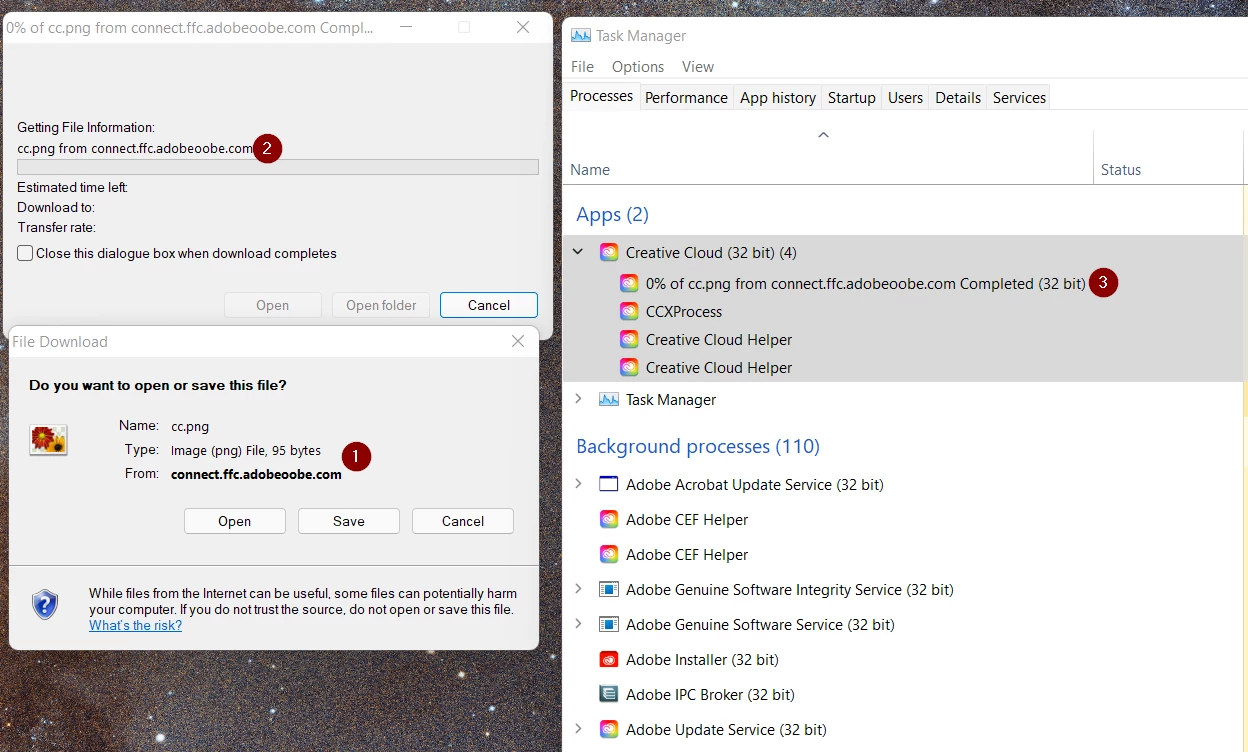Switch to the Startup tab

(852, 97)
